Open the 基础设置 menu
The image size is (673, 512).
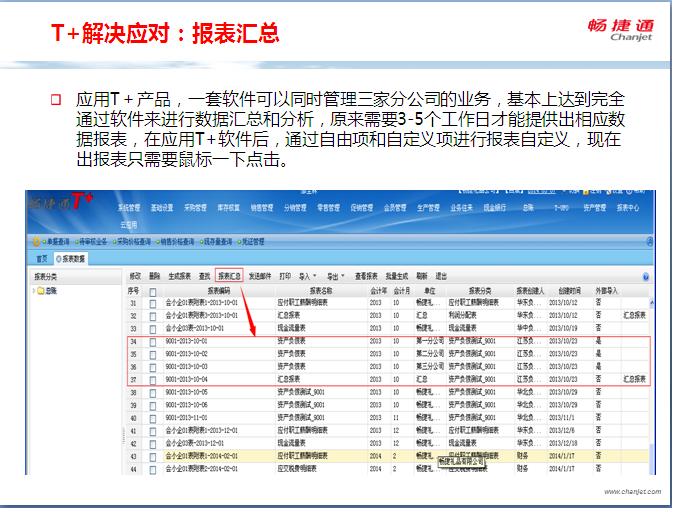162,208
